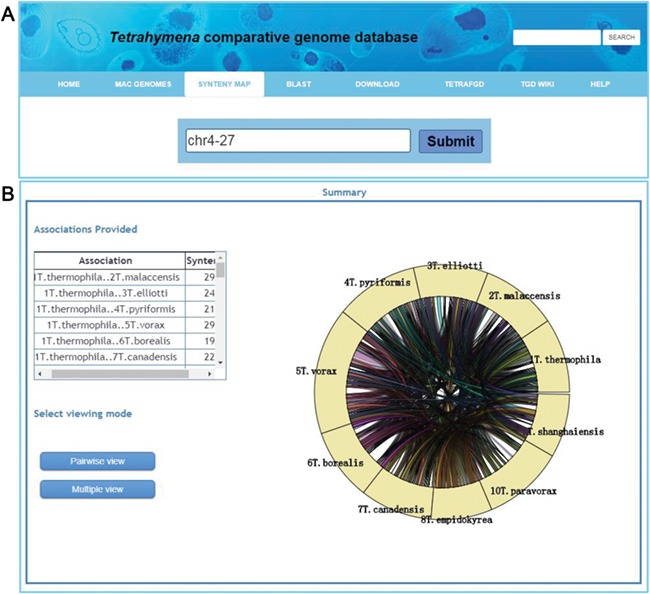Click the header search text field
This screenshot has width=650, height=594.
point(556,37)
